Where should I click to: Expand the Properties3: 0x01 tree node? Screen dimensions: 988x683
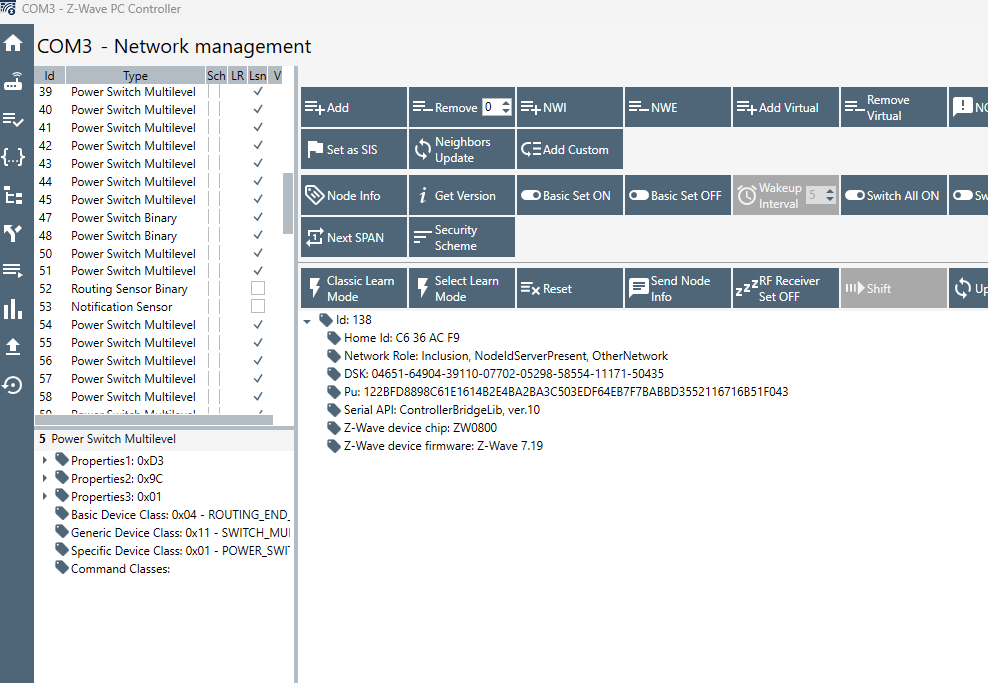click(45, 497)
